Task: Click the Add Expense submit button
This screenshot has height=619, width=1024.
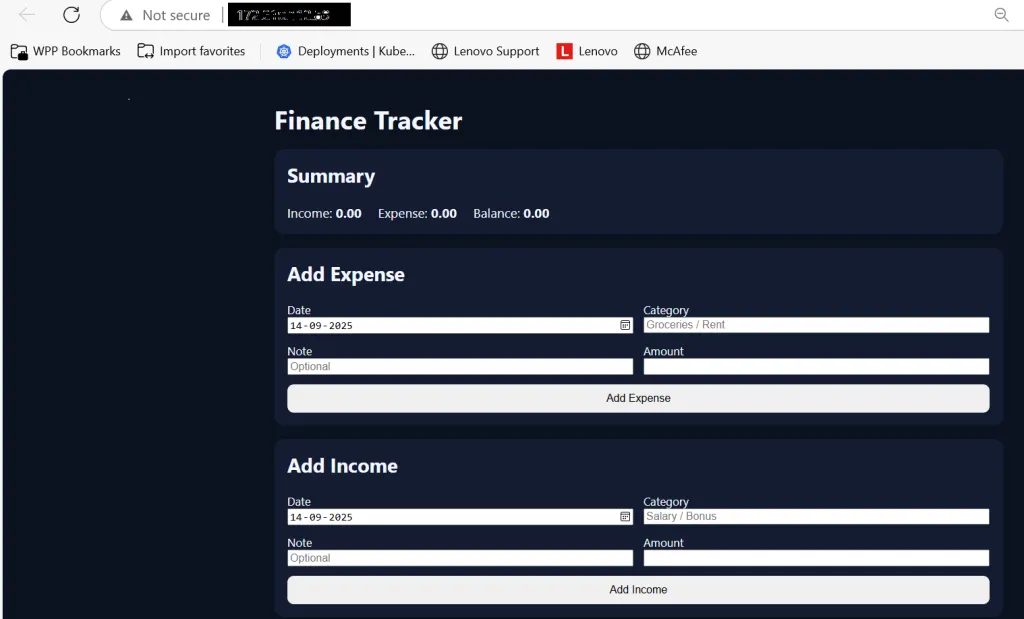Action: point(637,398)
